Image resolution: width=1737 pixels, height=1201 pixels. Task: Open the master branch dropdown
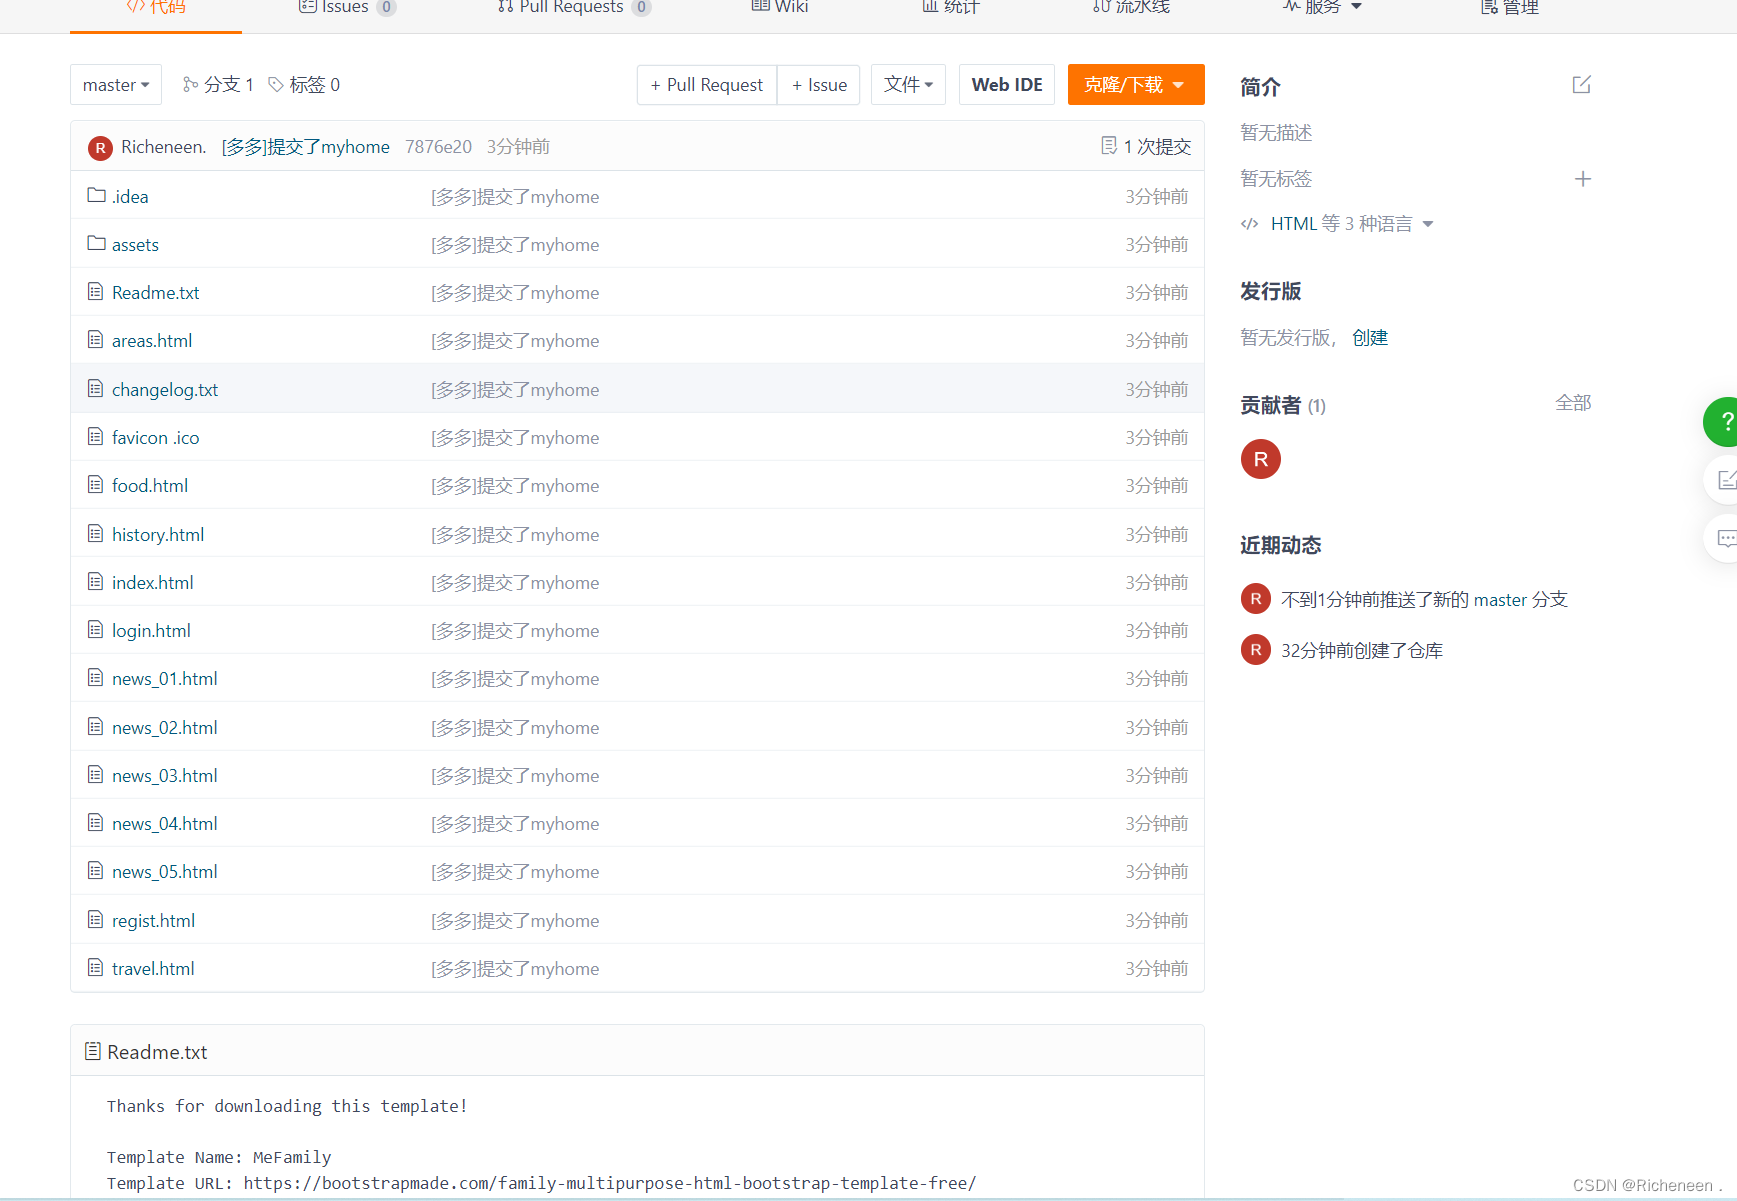[116, 85]
